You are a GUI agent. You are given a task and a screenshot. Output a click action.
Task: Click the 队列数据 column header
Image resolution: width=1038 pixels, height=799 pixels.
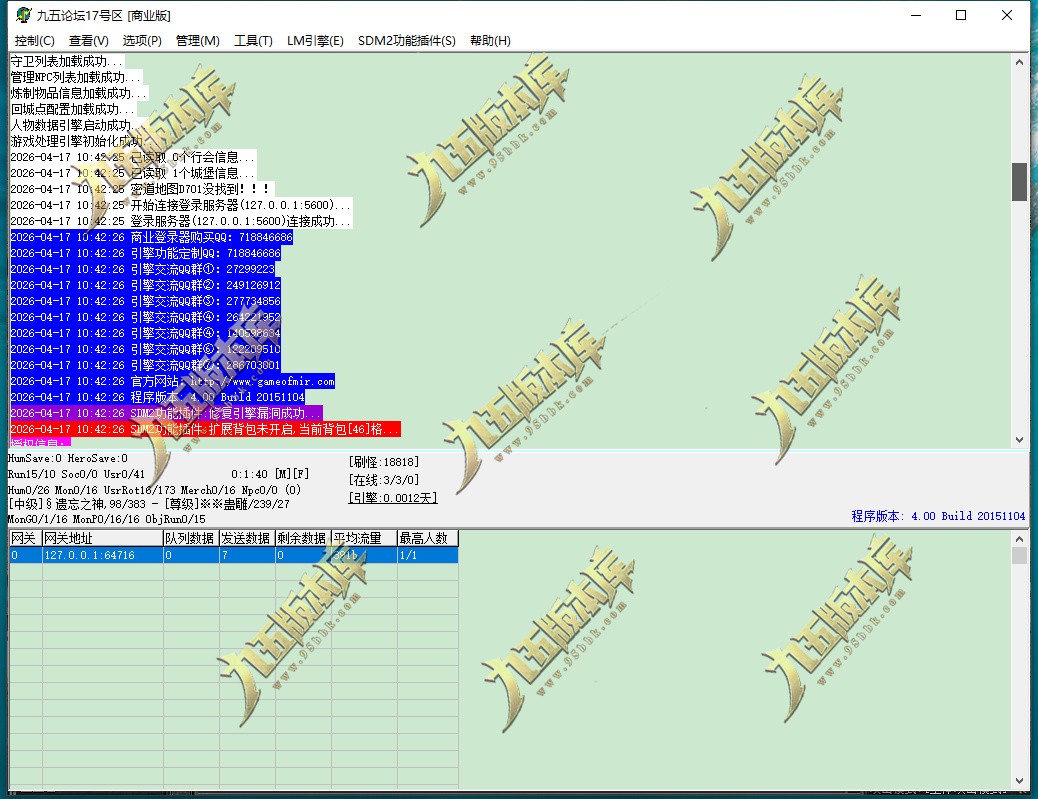click(x=191, y=538)
